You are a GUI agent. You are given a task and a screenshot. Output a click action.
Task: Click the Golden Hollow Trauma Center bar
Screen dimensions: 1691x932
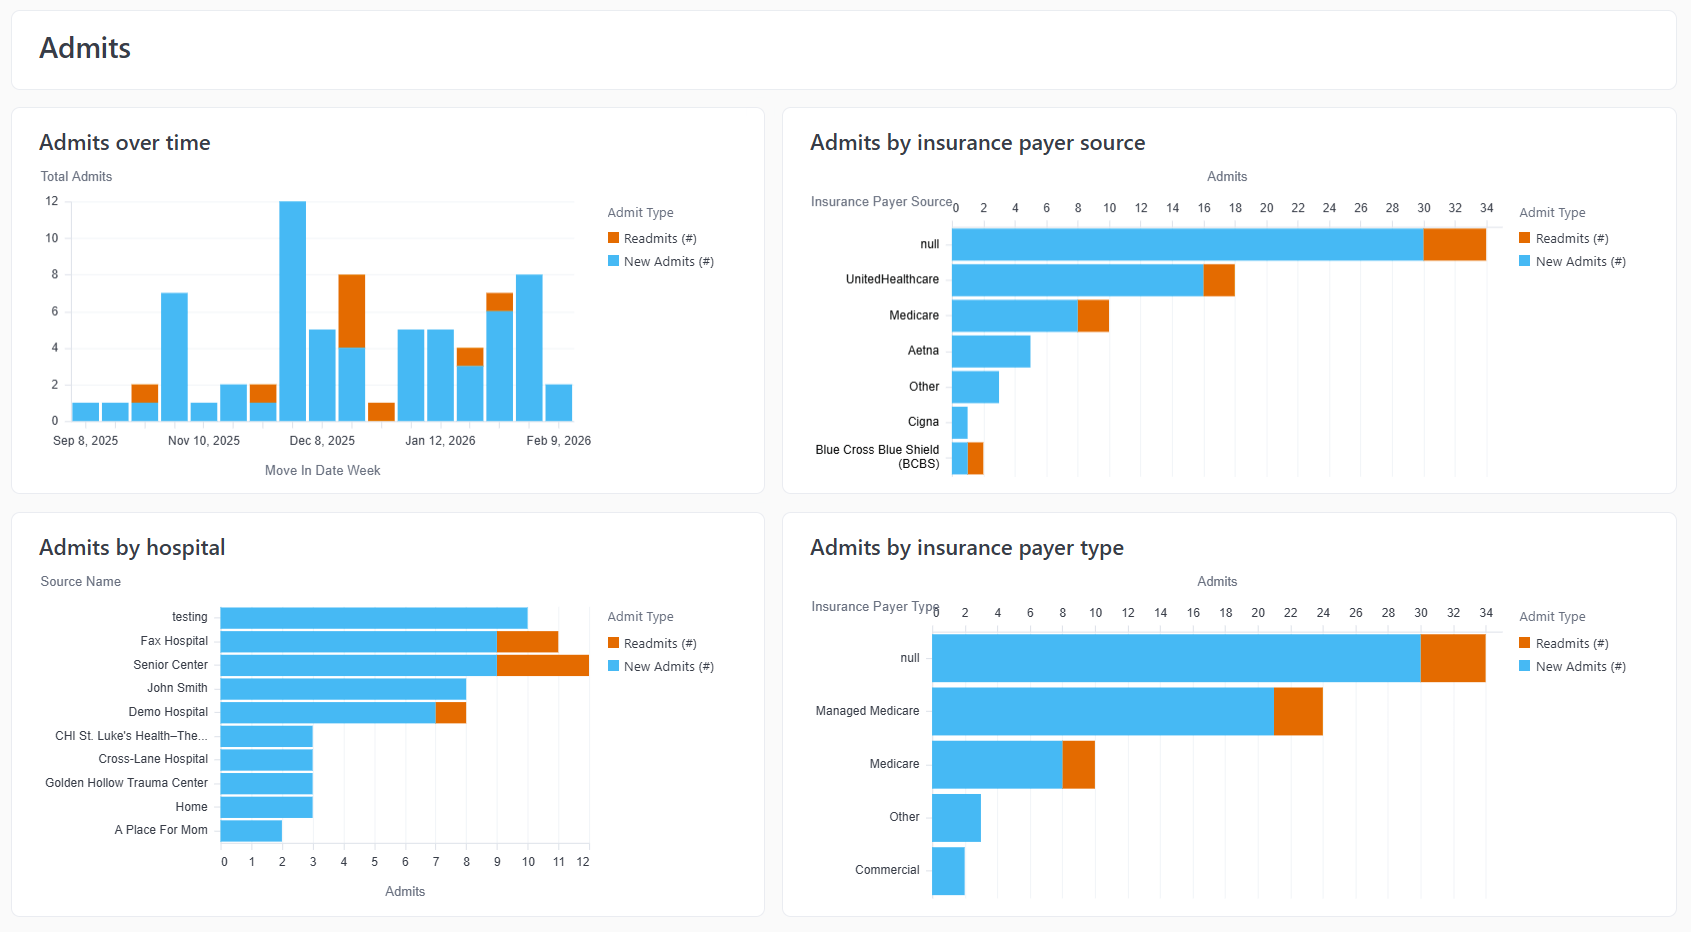(x=267, y=784)
